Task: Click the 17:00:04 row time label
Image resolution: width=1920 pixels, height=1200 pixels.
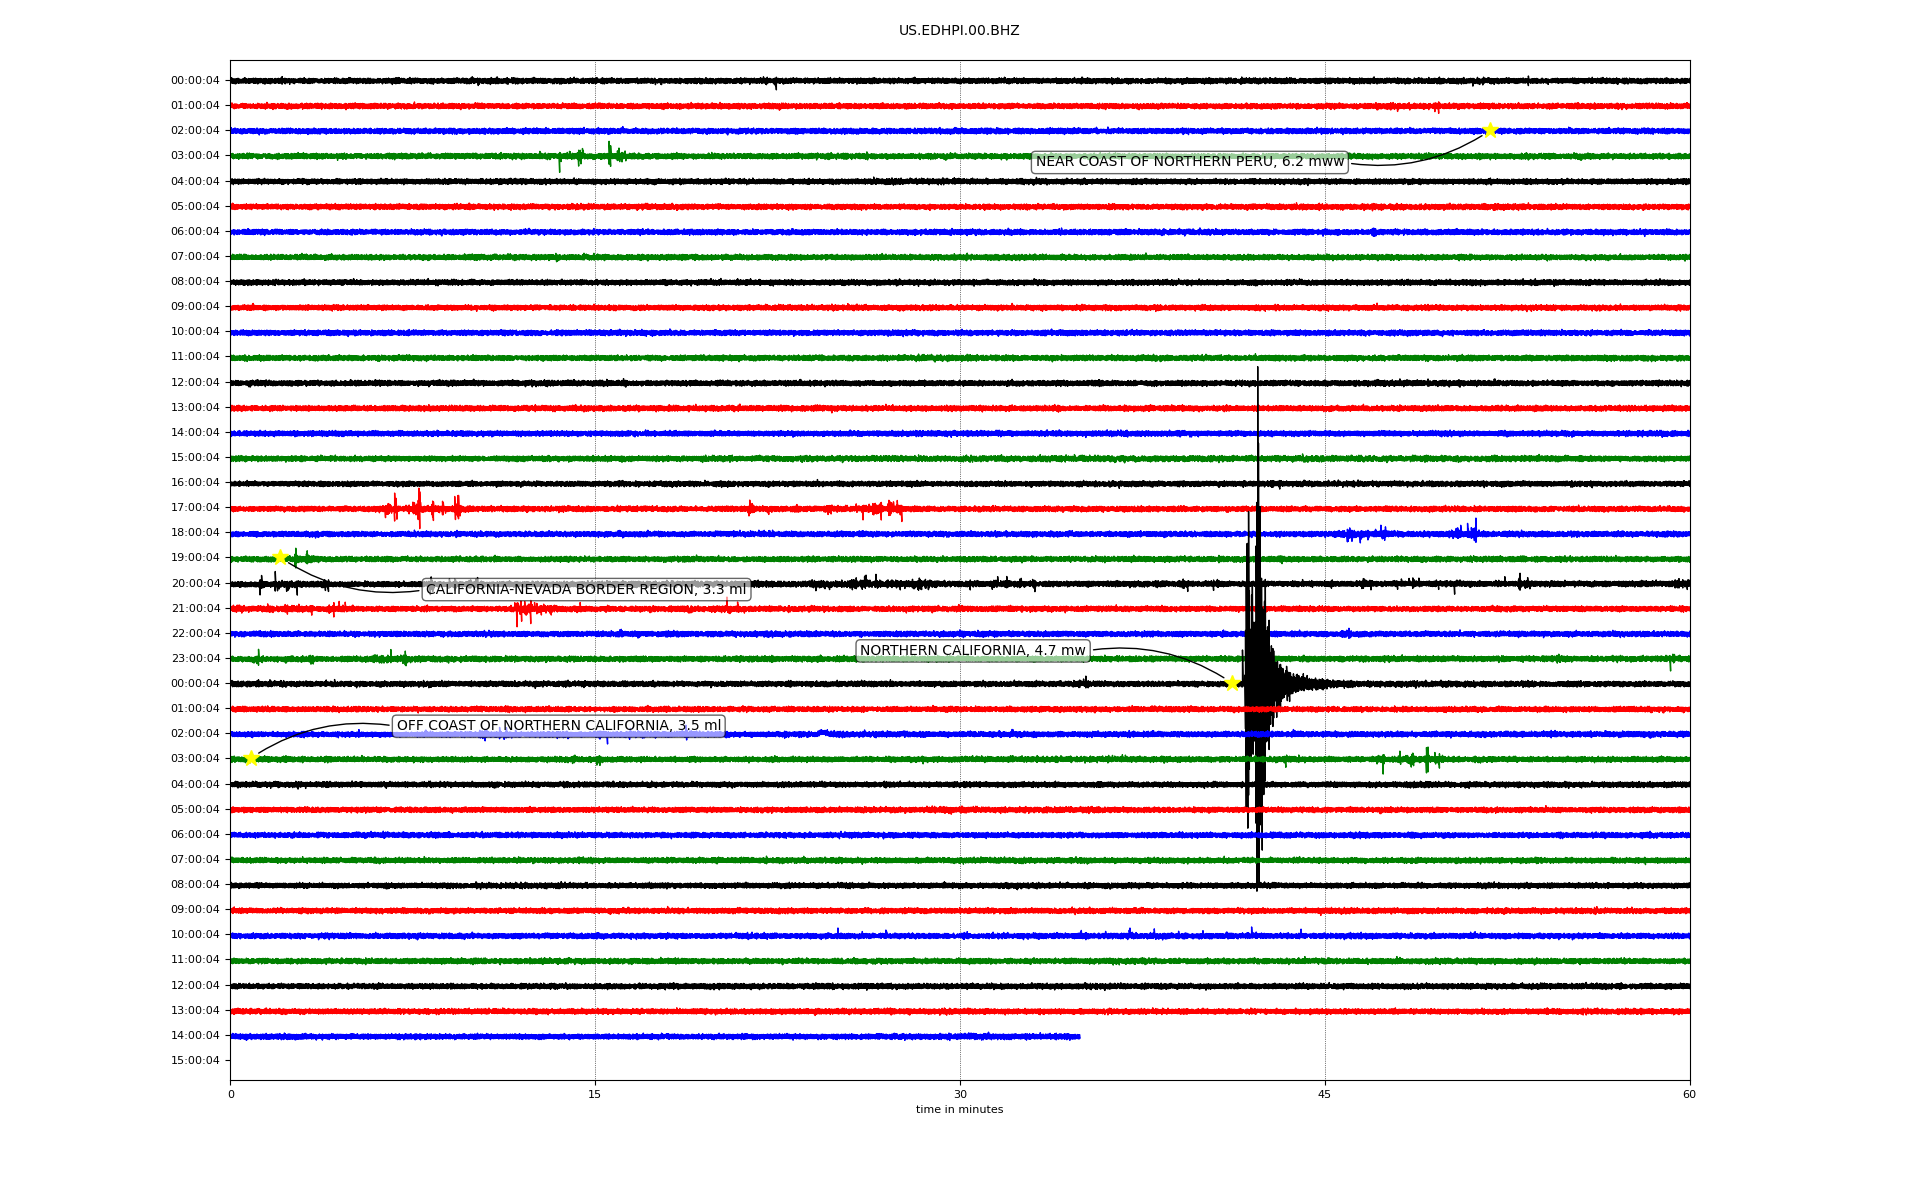Action: click(195, 508)
